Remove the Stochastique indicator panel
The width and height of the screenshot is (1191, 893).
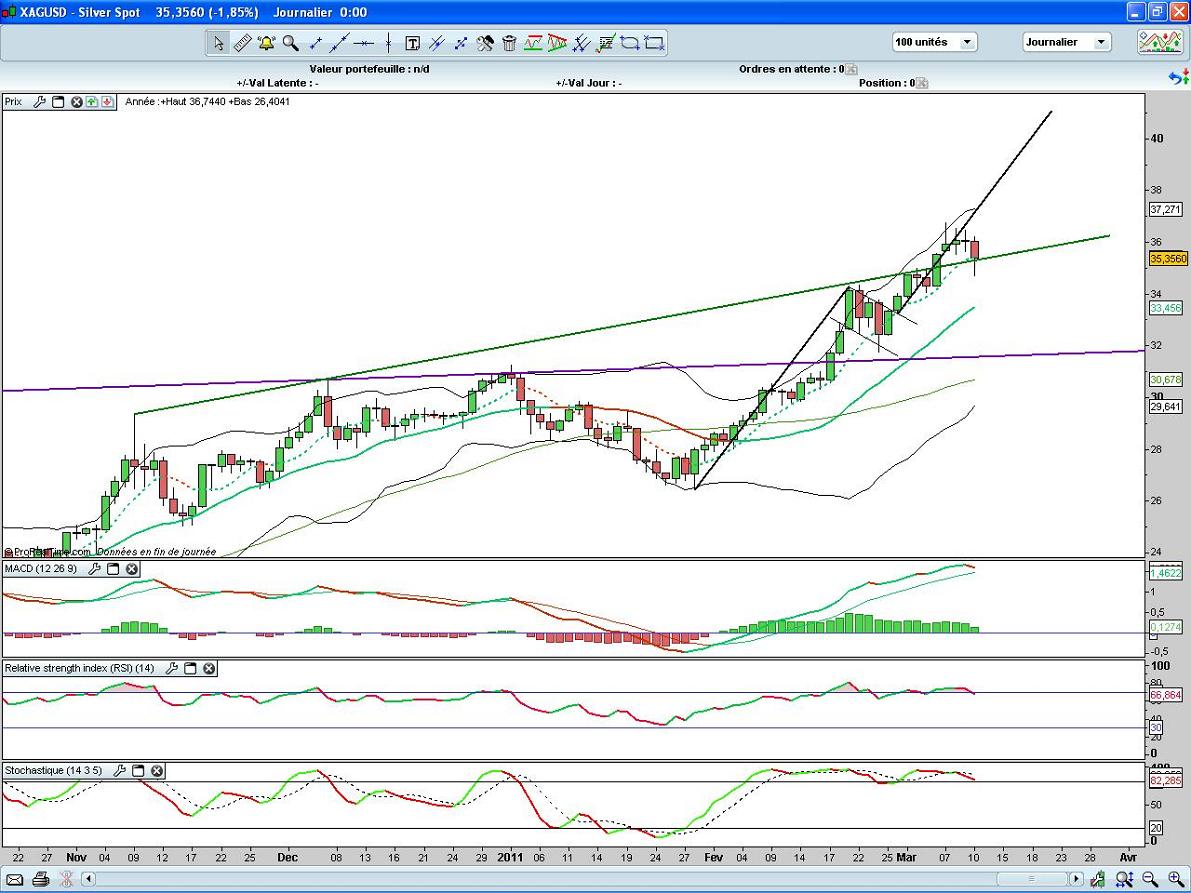[157, 771]
